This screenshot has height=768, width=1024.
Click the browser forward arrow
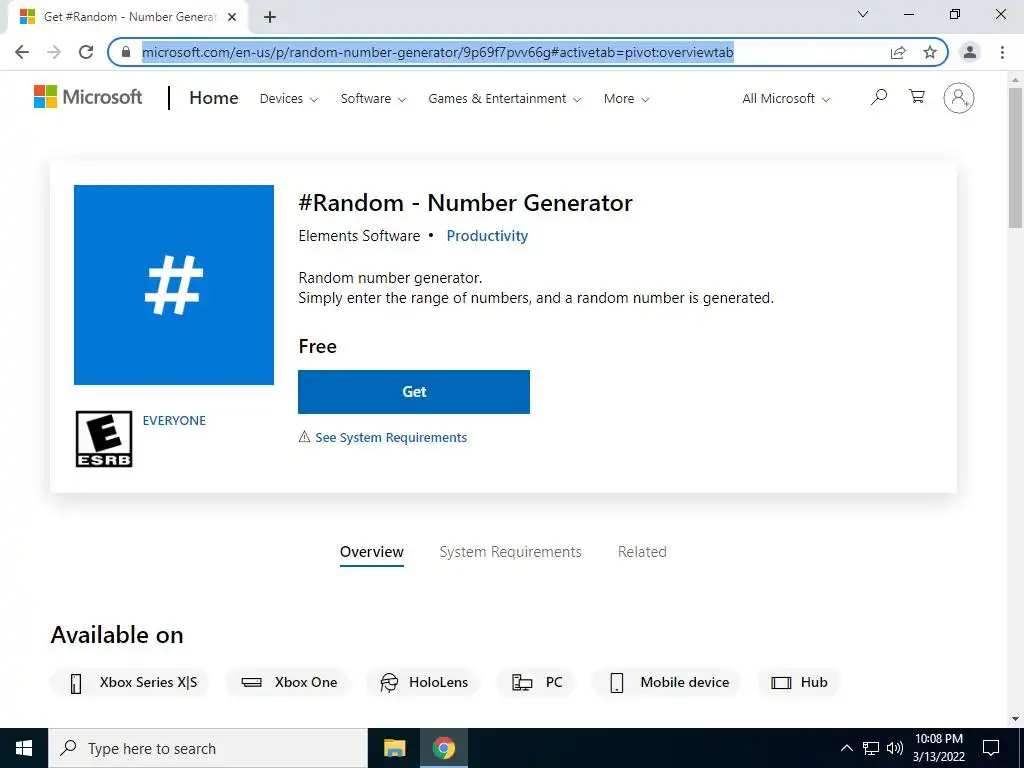tap(54, 52)
